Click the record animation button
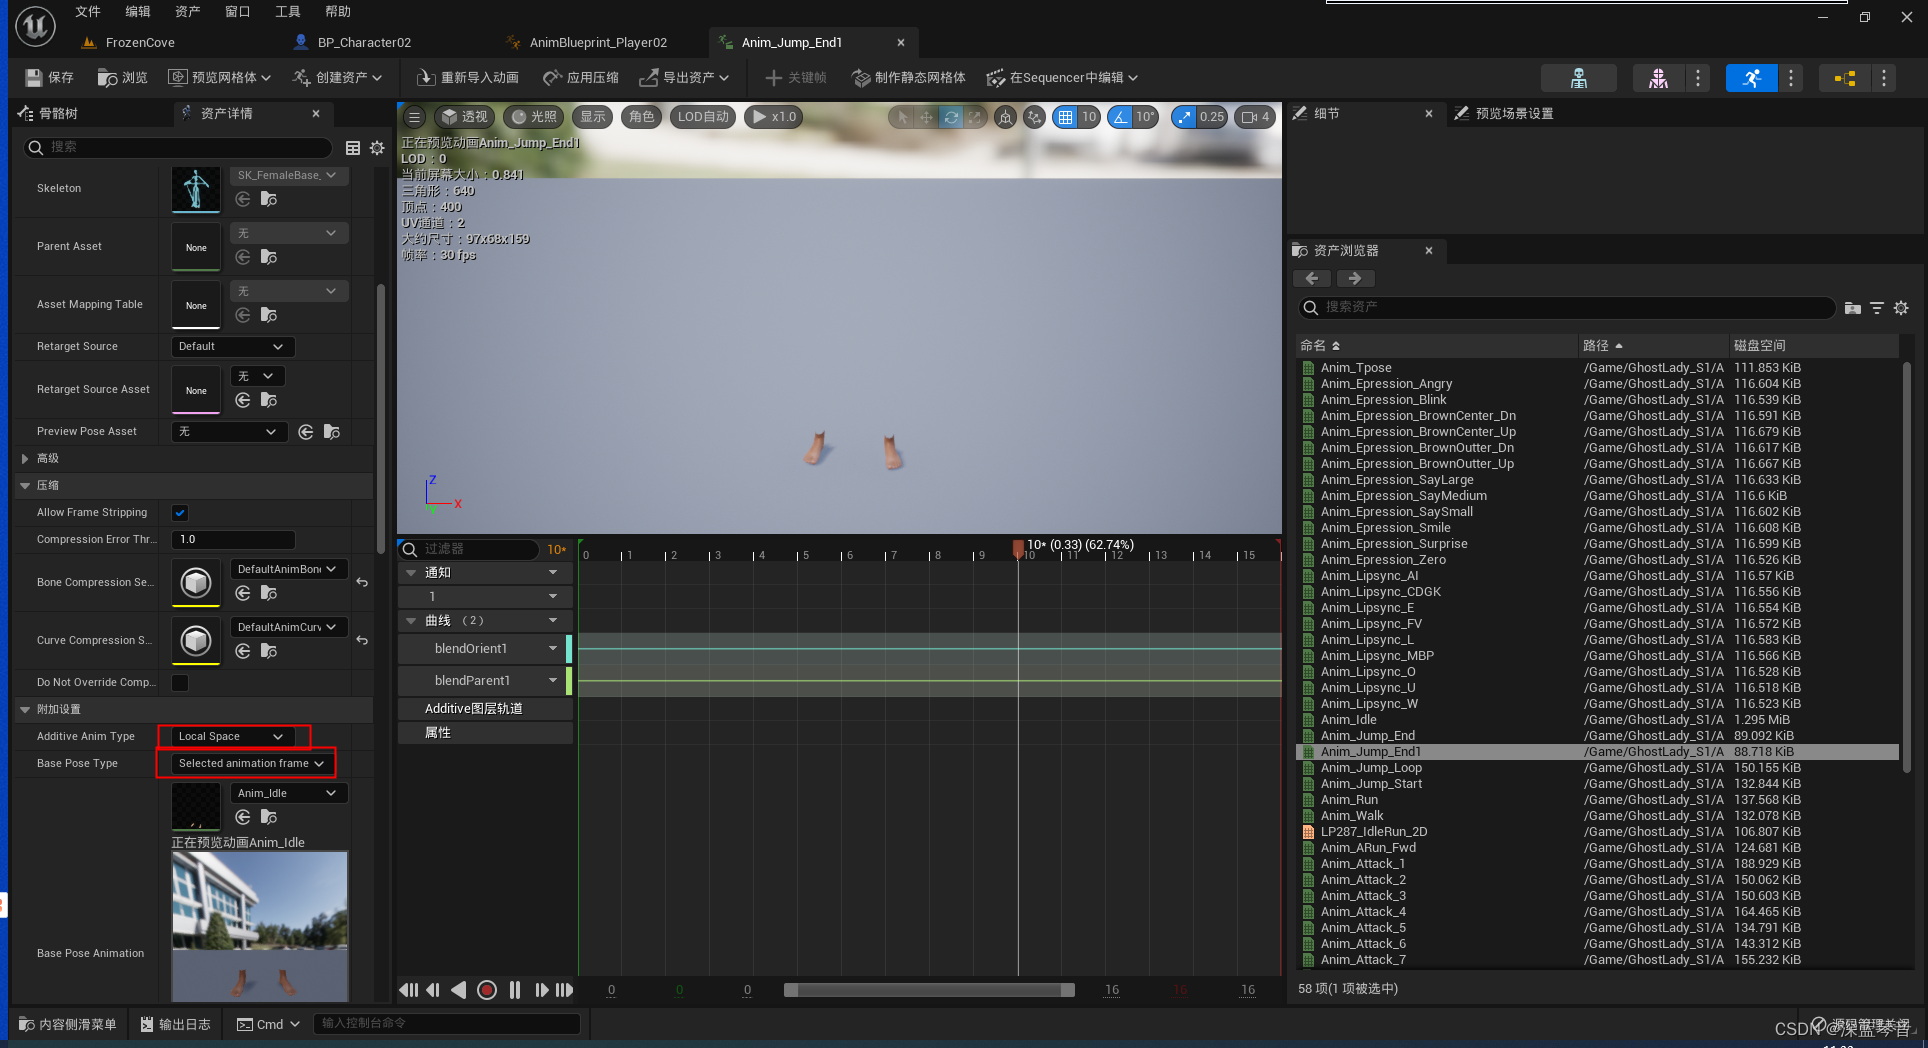This screenshot has height=1048, width=1928. [486, 990]
